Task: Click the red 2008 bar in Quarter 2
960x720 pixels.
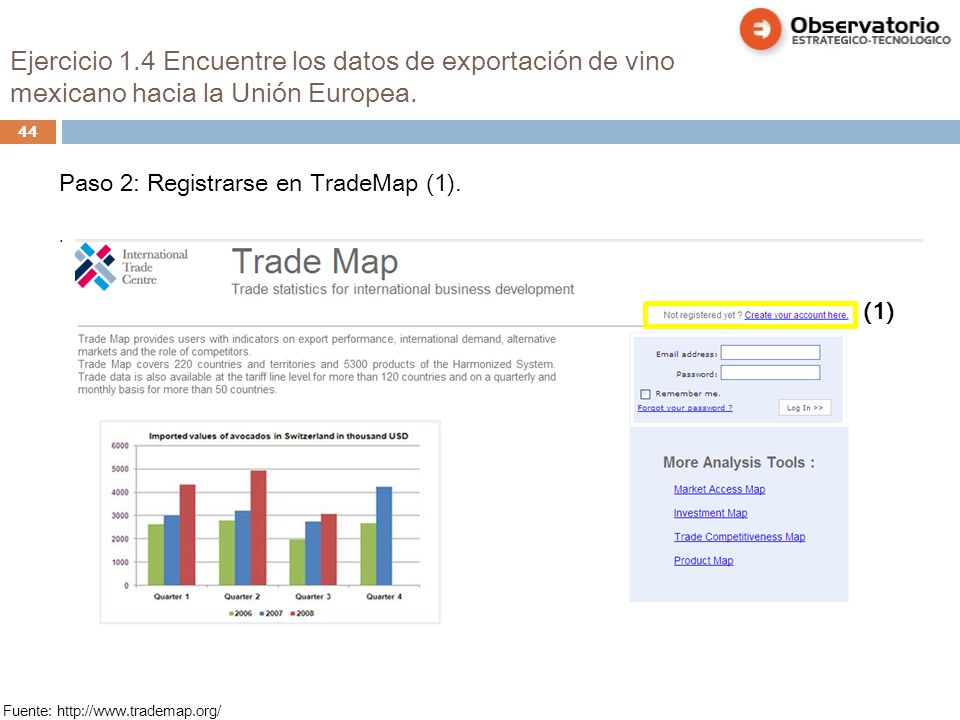Action: click(x=258, y=527)
